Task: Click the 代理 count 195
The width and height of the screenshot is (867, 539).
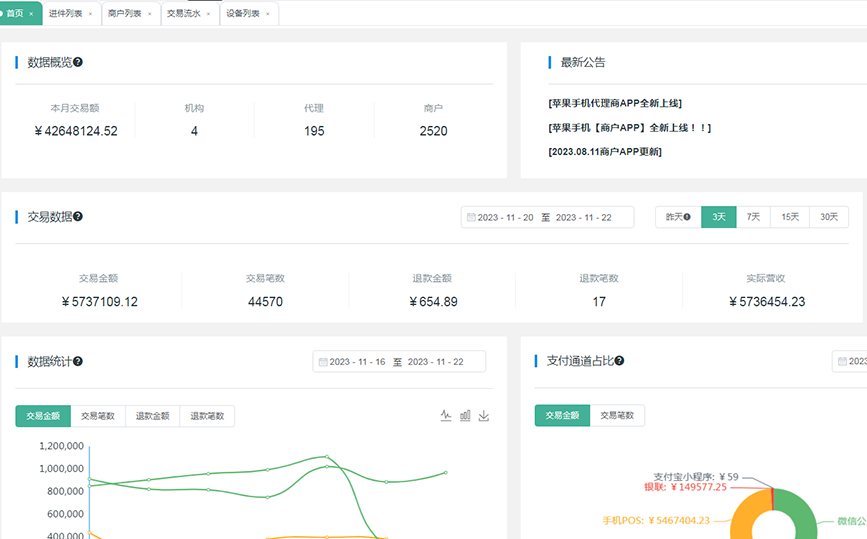Action: click(x=314, y=131)
